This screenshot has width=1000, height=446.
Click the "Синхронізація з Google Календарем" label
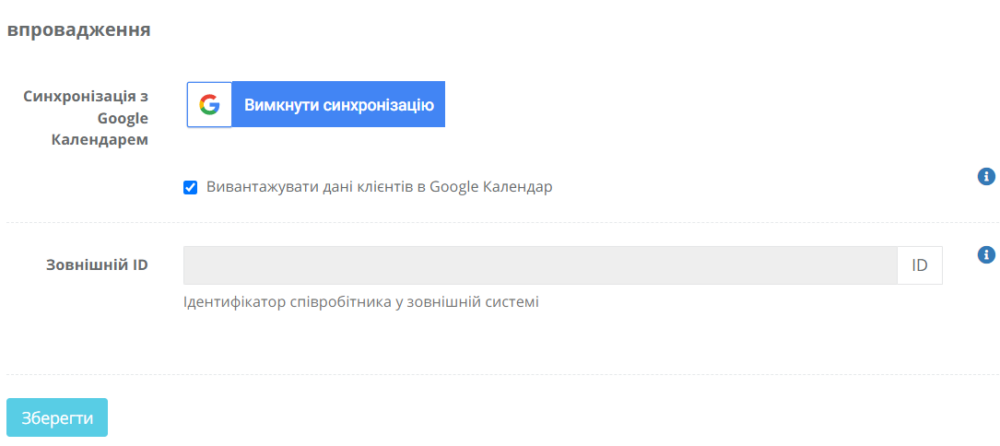click(x=85, y=118)
